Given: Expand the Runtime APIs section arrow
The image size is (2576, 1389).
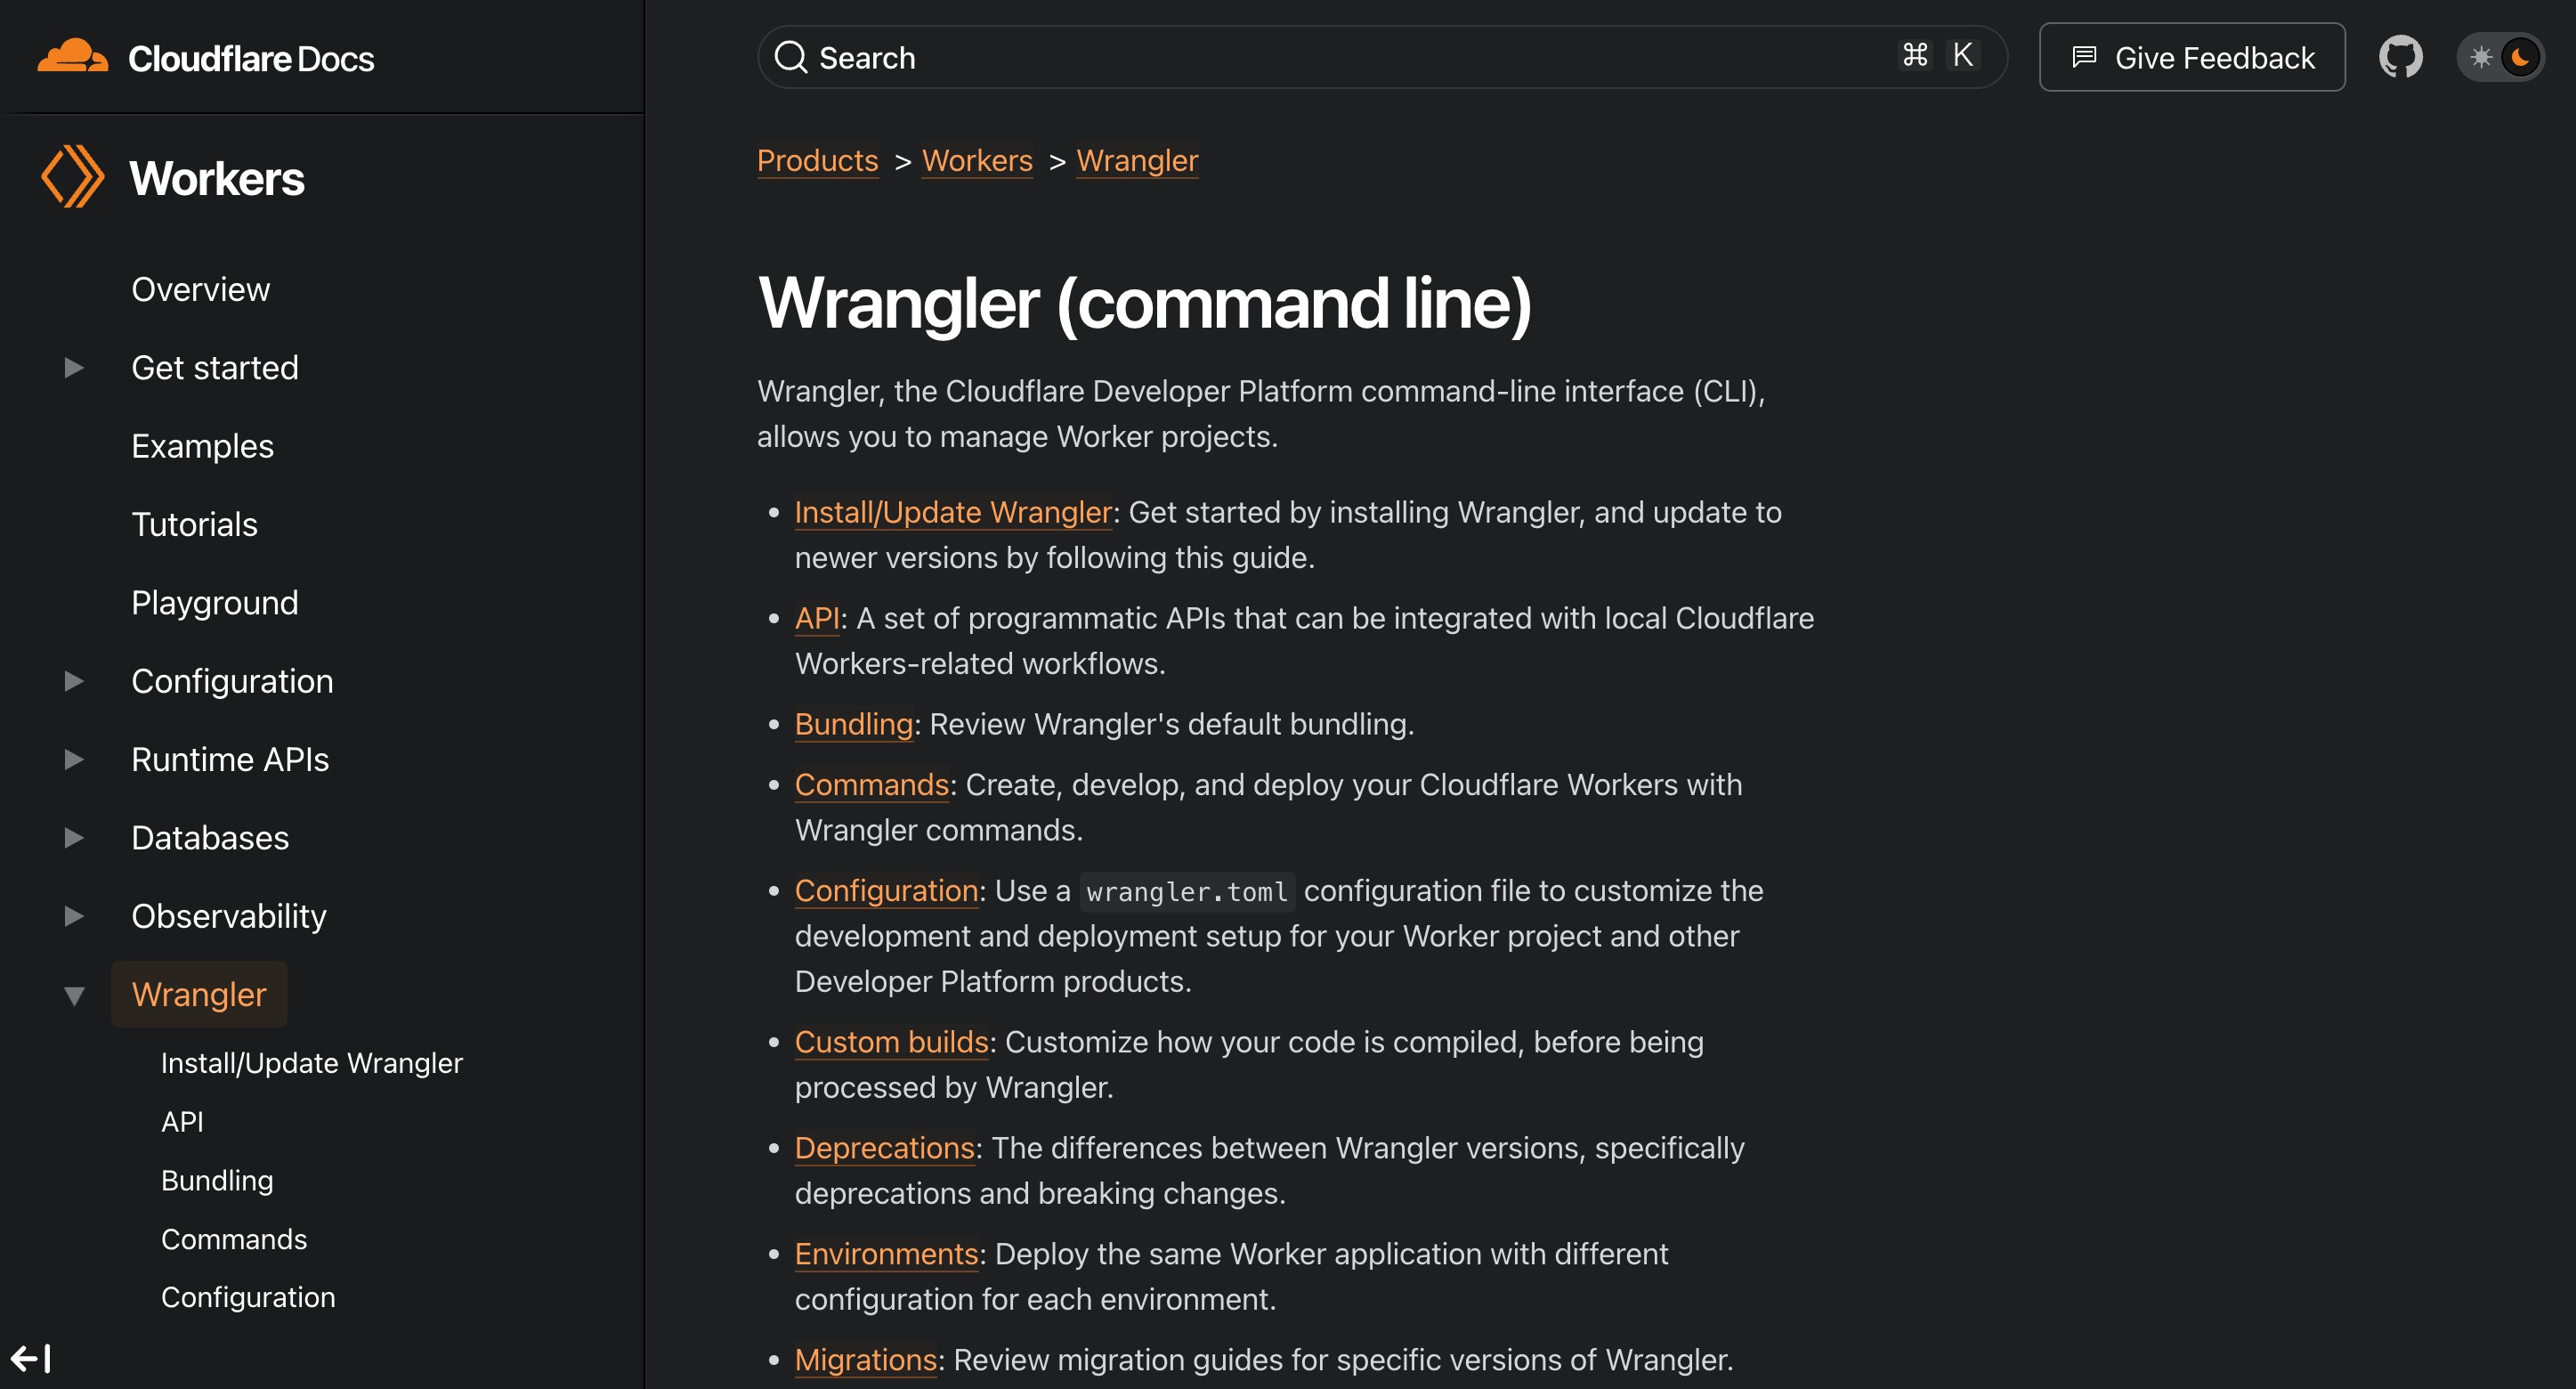Looking at the screenshot, I should [x=73, y=759].
